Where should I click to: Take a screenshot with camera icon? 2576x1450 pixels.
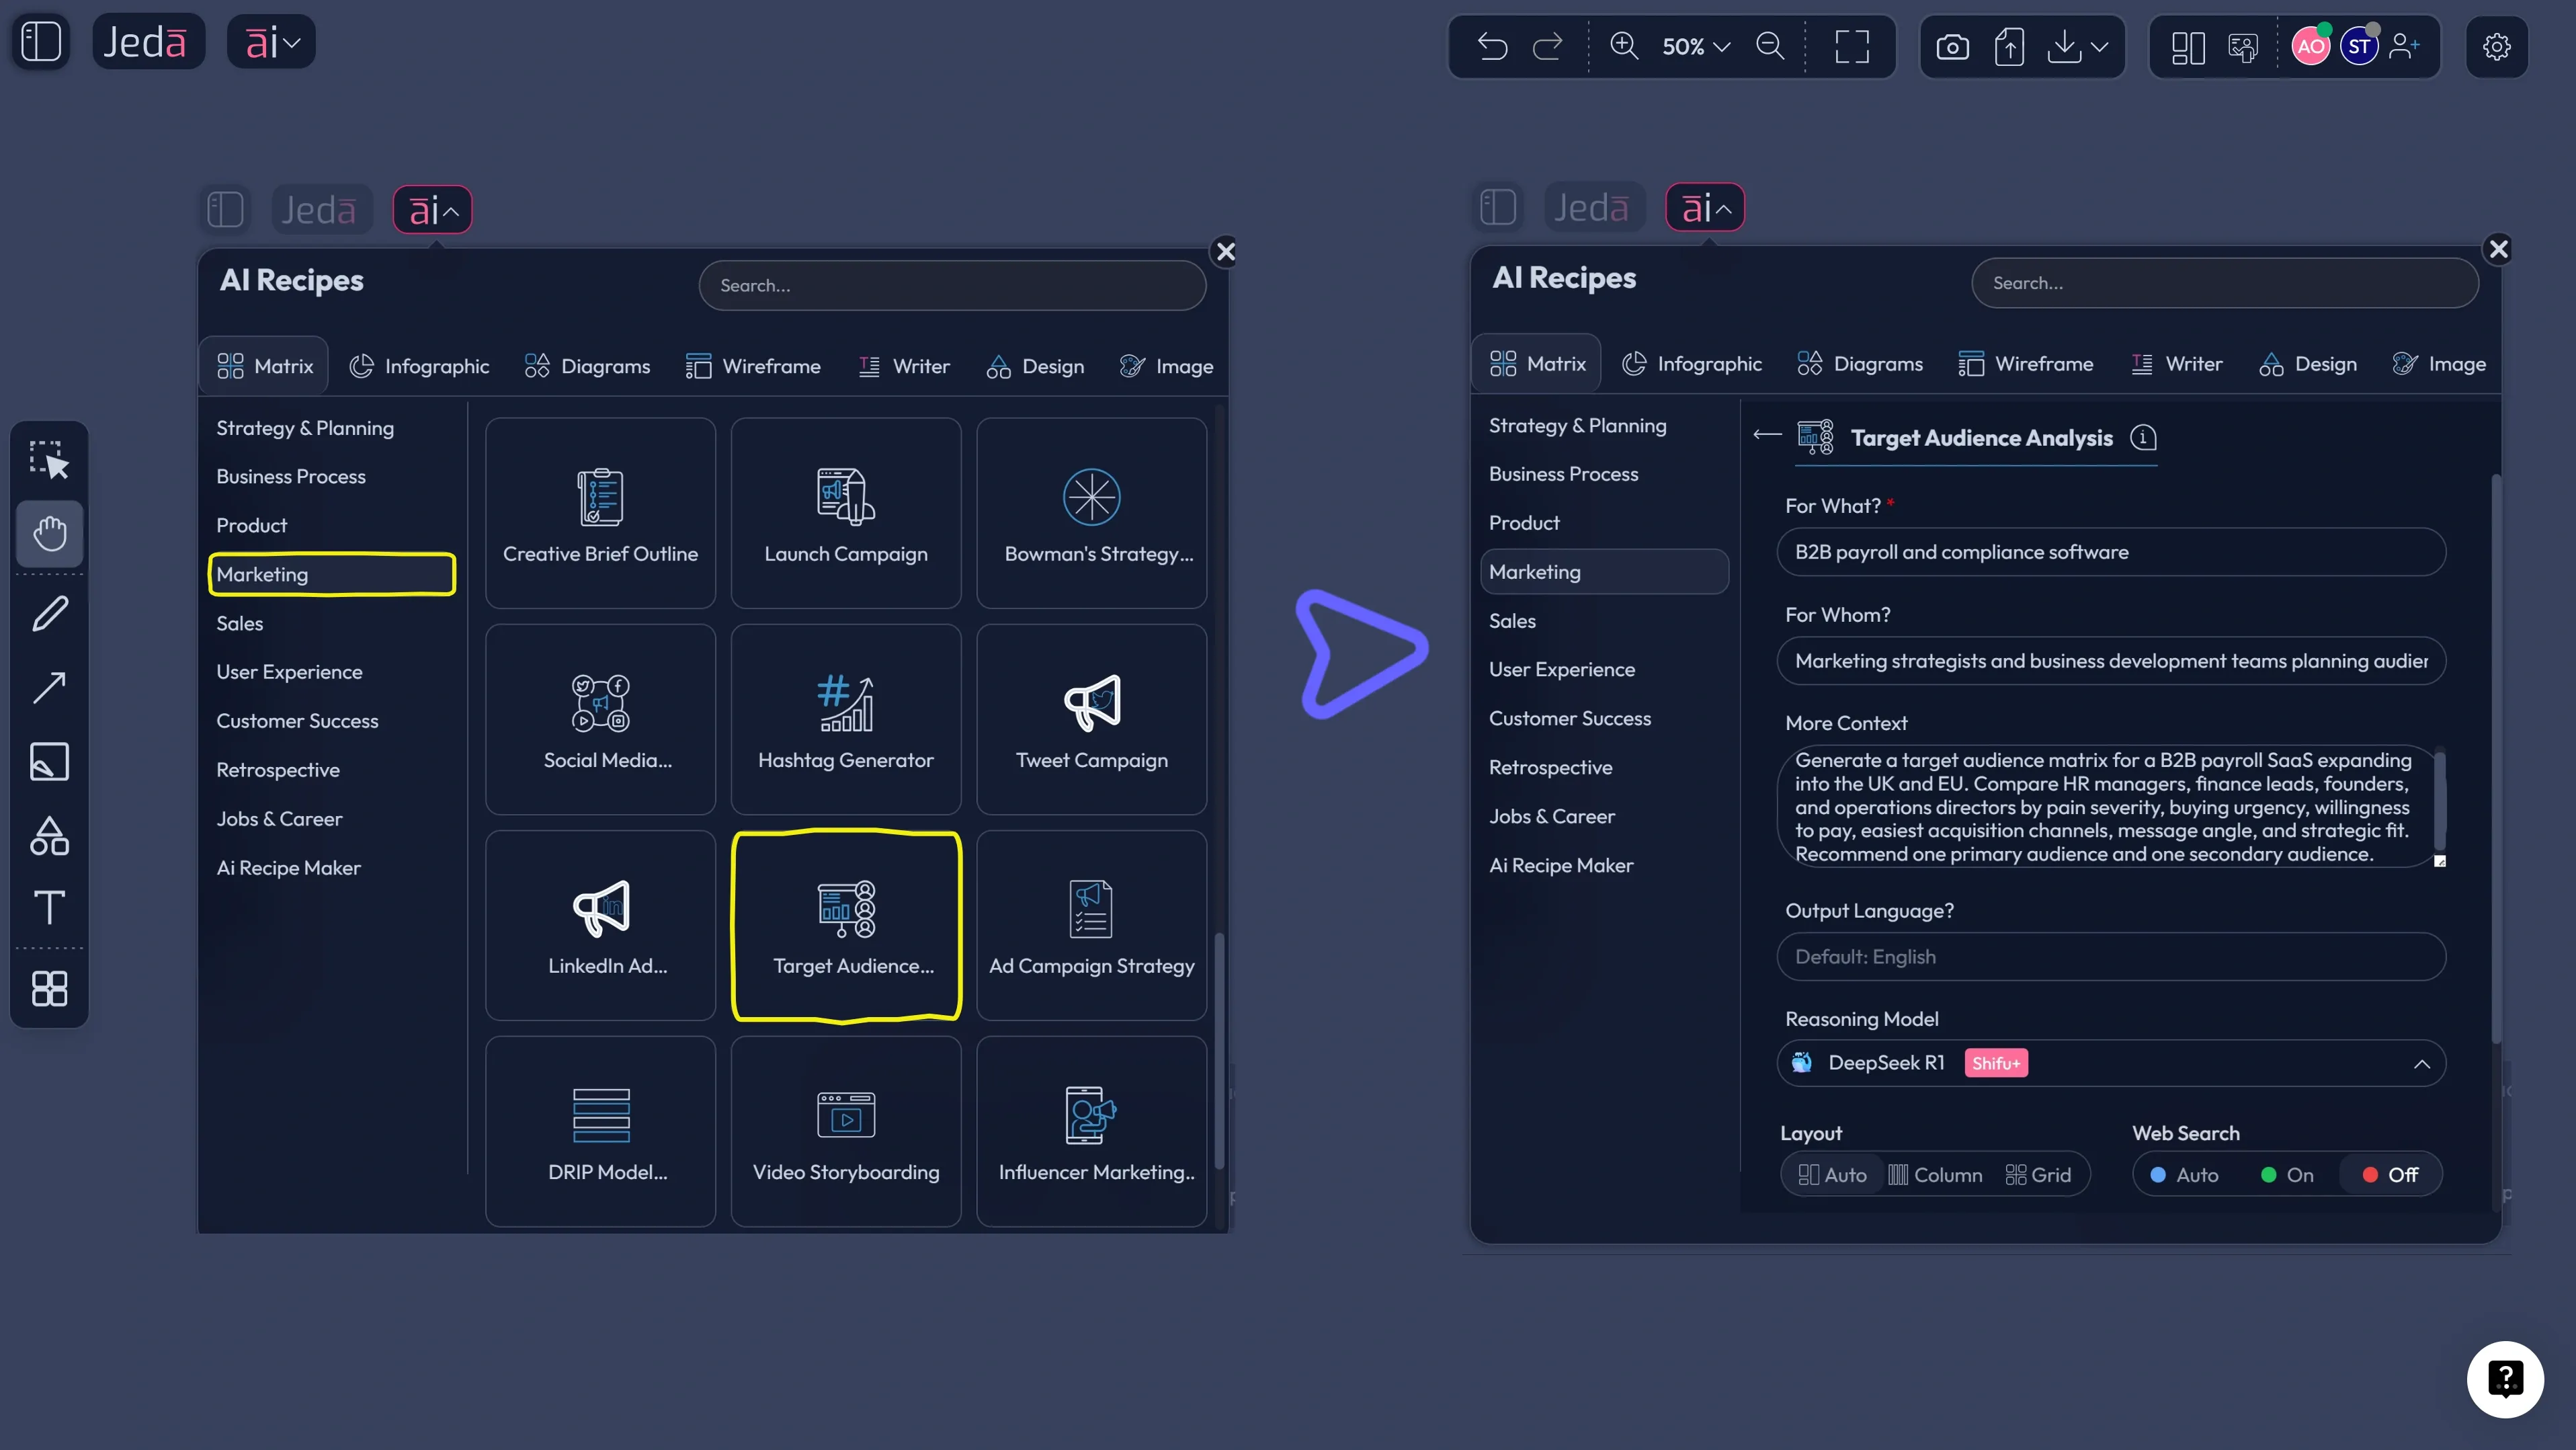[1952, 46]
